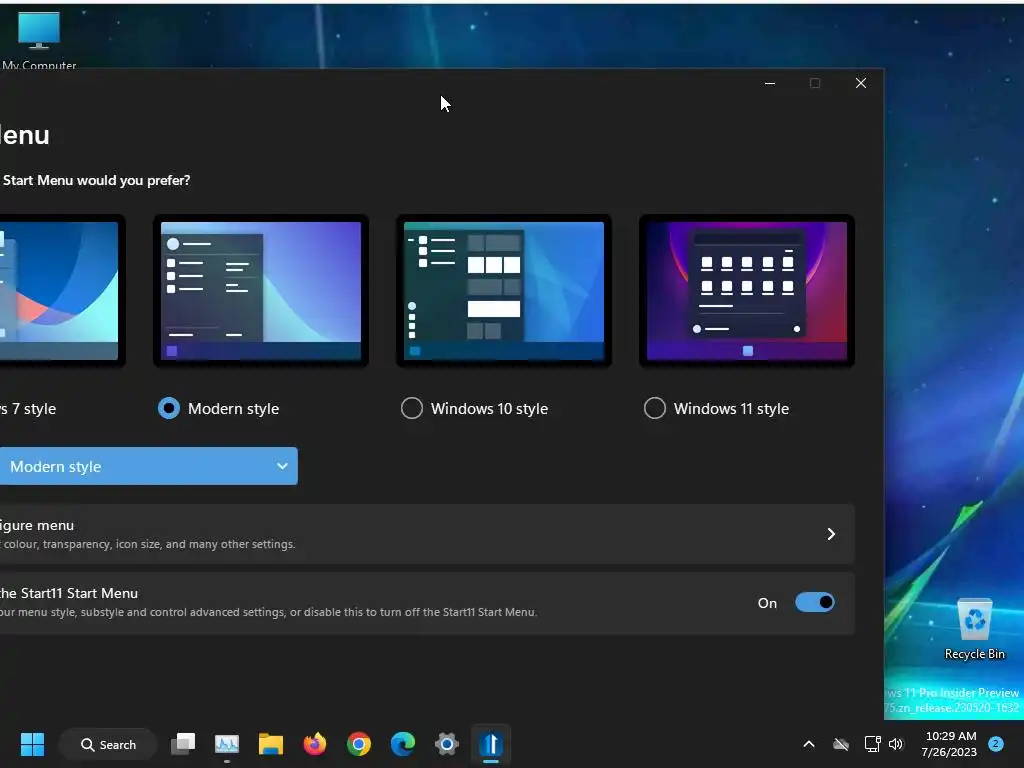Show hidden system tray icons
Viewport: 1024px width, 768px height.
click(808, 744)
